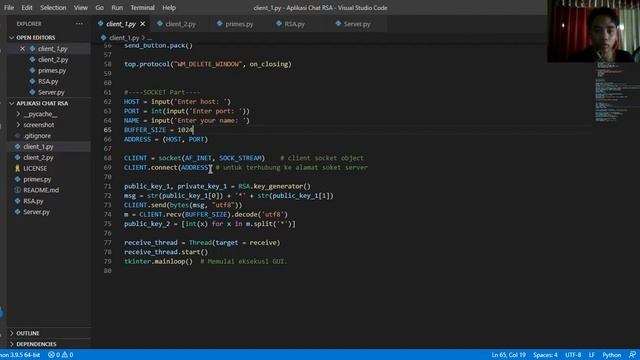Open Explorer more actions ellipsis

(79, 24)
